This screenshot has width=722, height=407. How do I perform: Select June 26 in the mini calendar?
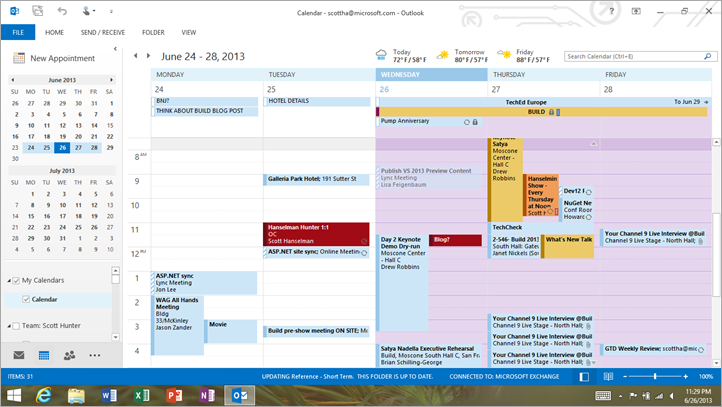point(62,147)
